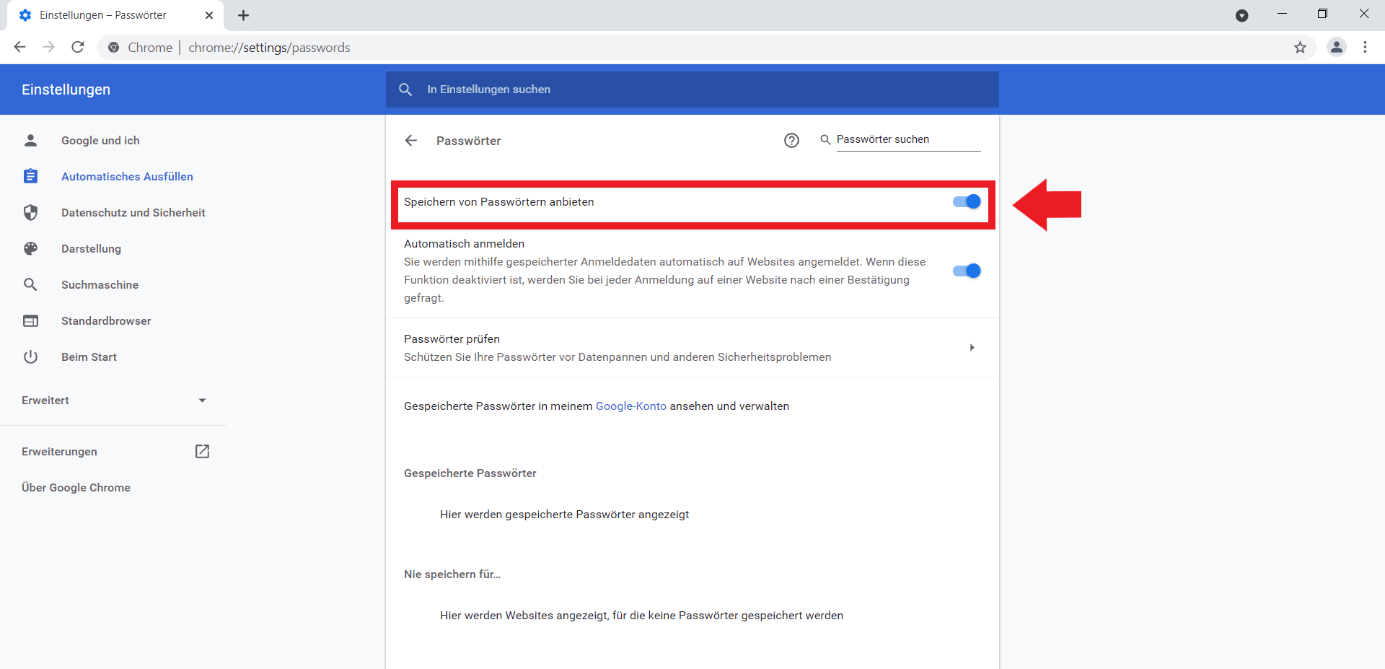Expand the Erweitert section arrow
Viewport: 1385px width, 669px height.
tap(202, 400)
